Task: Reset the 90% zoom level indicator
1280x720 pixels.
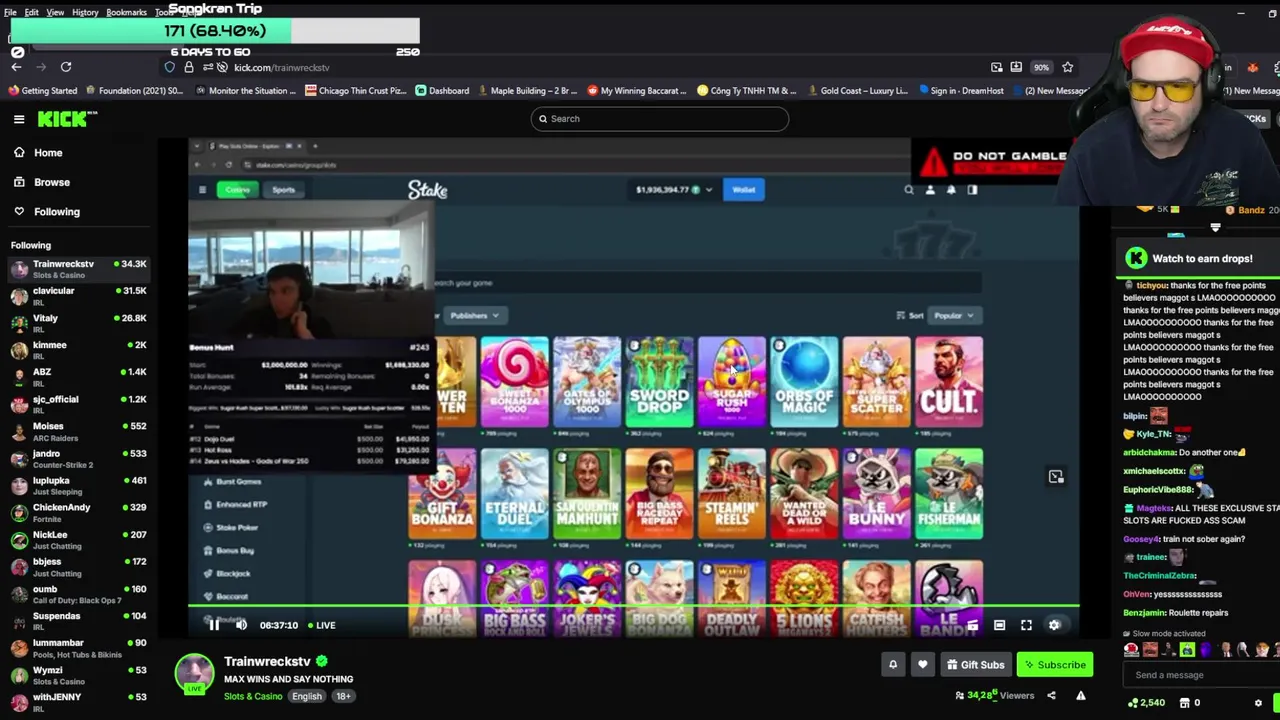Action: point(1042,67)
